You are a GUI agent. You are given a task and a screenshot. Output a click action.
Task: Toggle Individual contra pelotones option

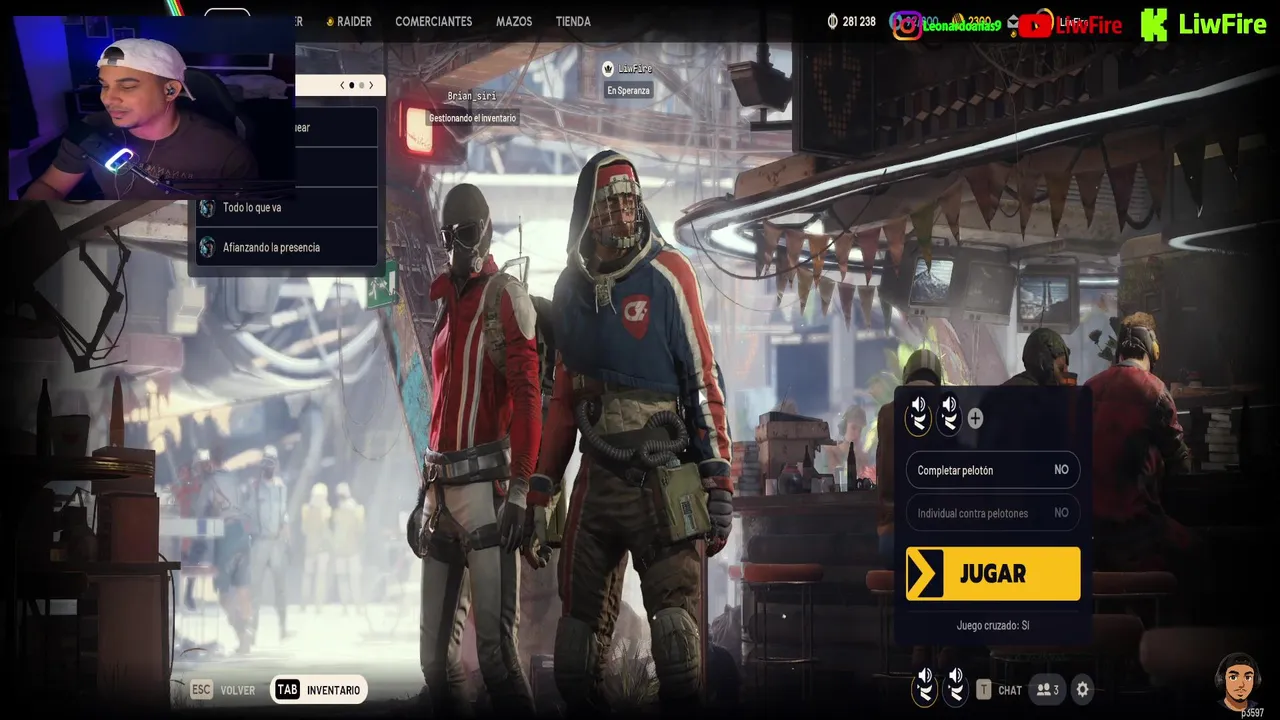pos(993,513)
